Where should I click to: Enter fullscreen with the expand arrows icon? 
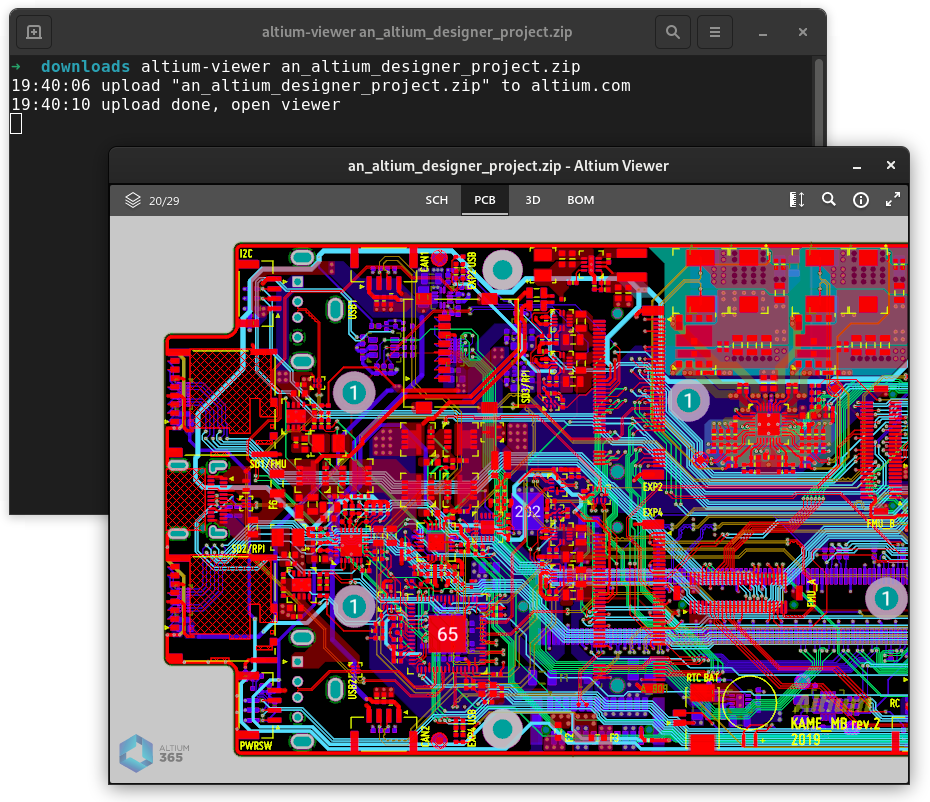(893, 199)
